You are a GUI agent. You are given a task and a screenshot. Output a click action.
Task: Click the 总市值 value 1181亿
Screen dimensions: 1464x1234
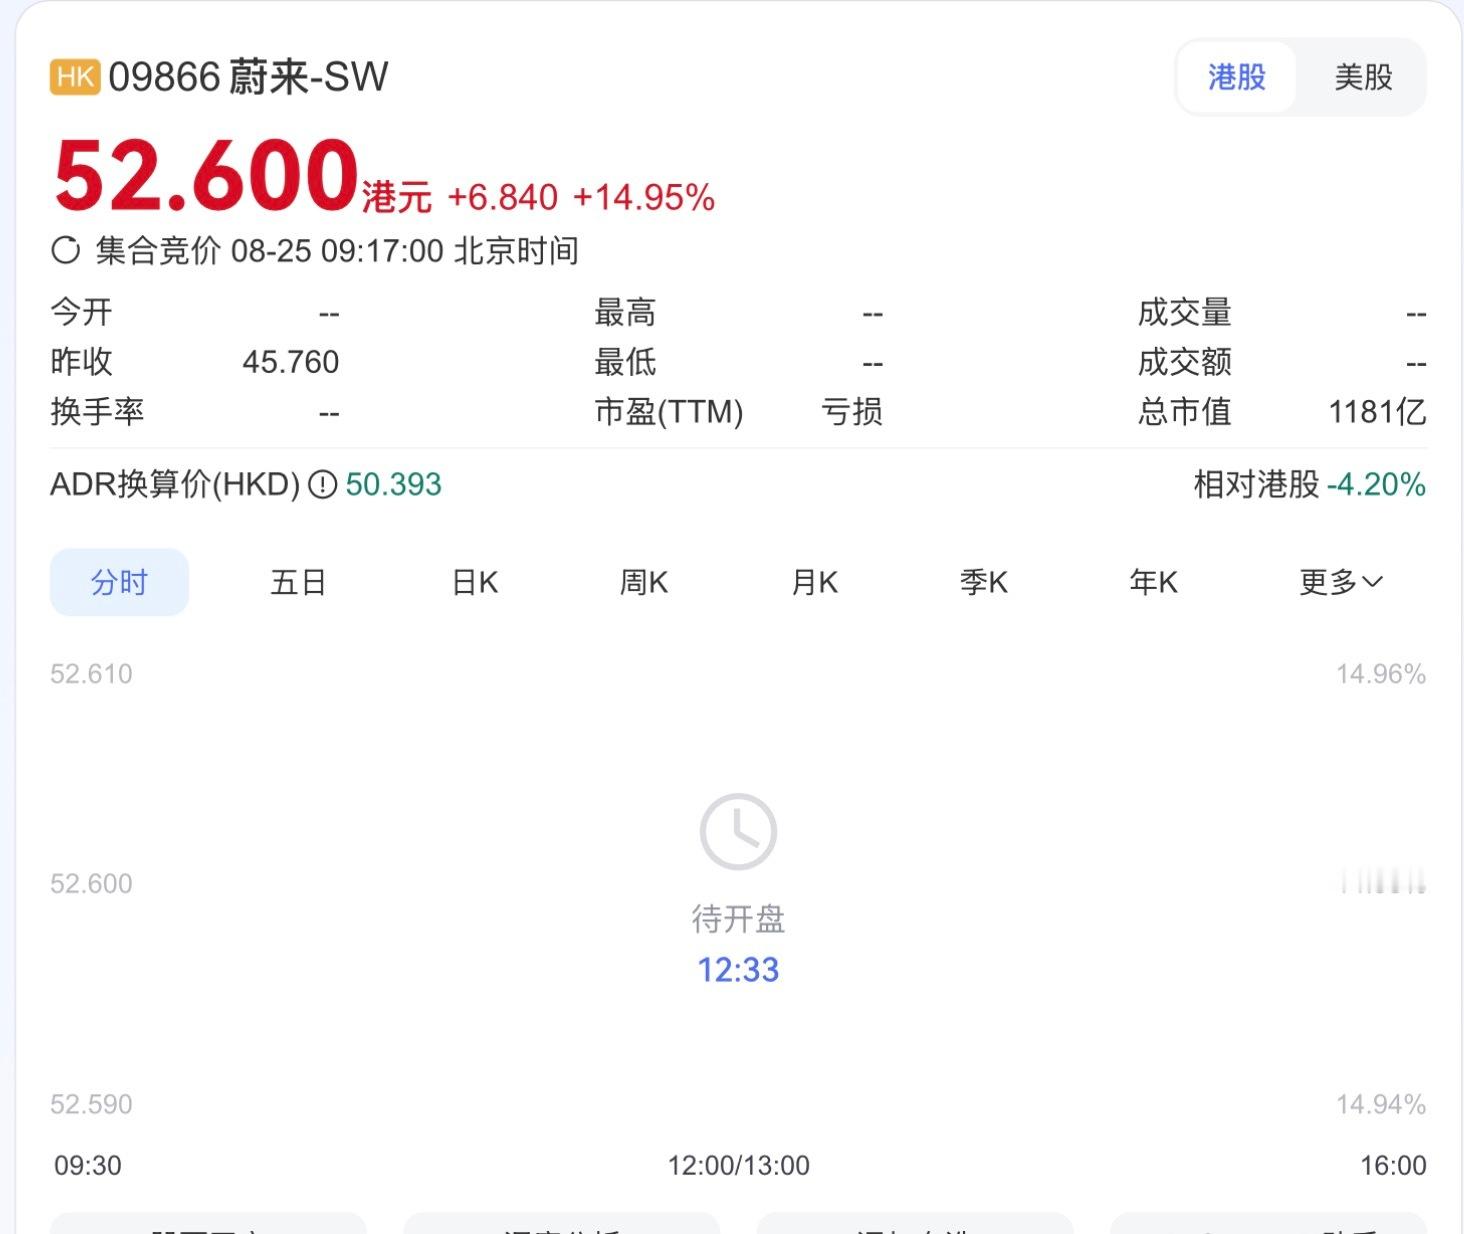[x=1377, y=412]
